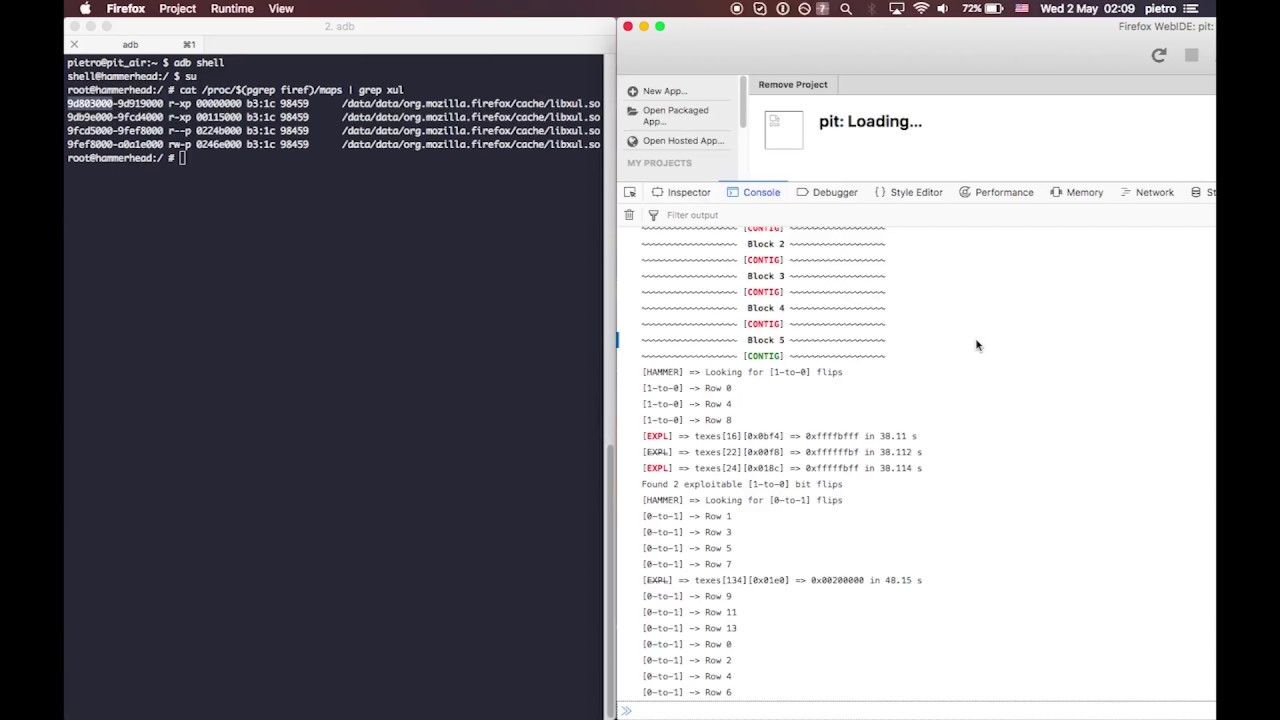Click the '[EXPL] => texes[24][0x018c]' console line
The image size is (1280, 720).
(782, 468)
